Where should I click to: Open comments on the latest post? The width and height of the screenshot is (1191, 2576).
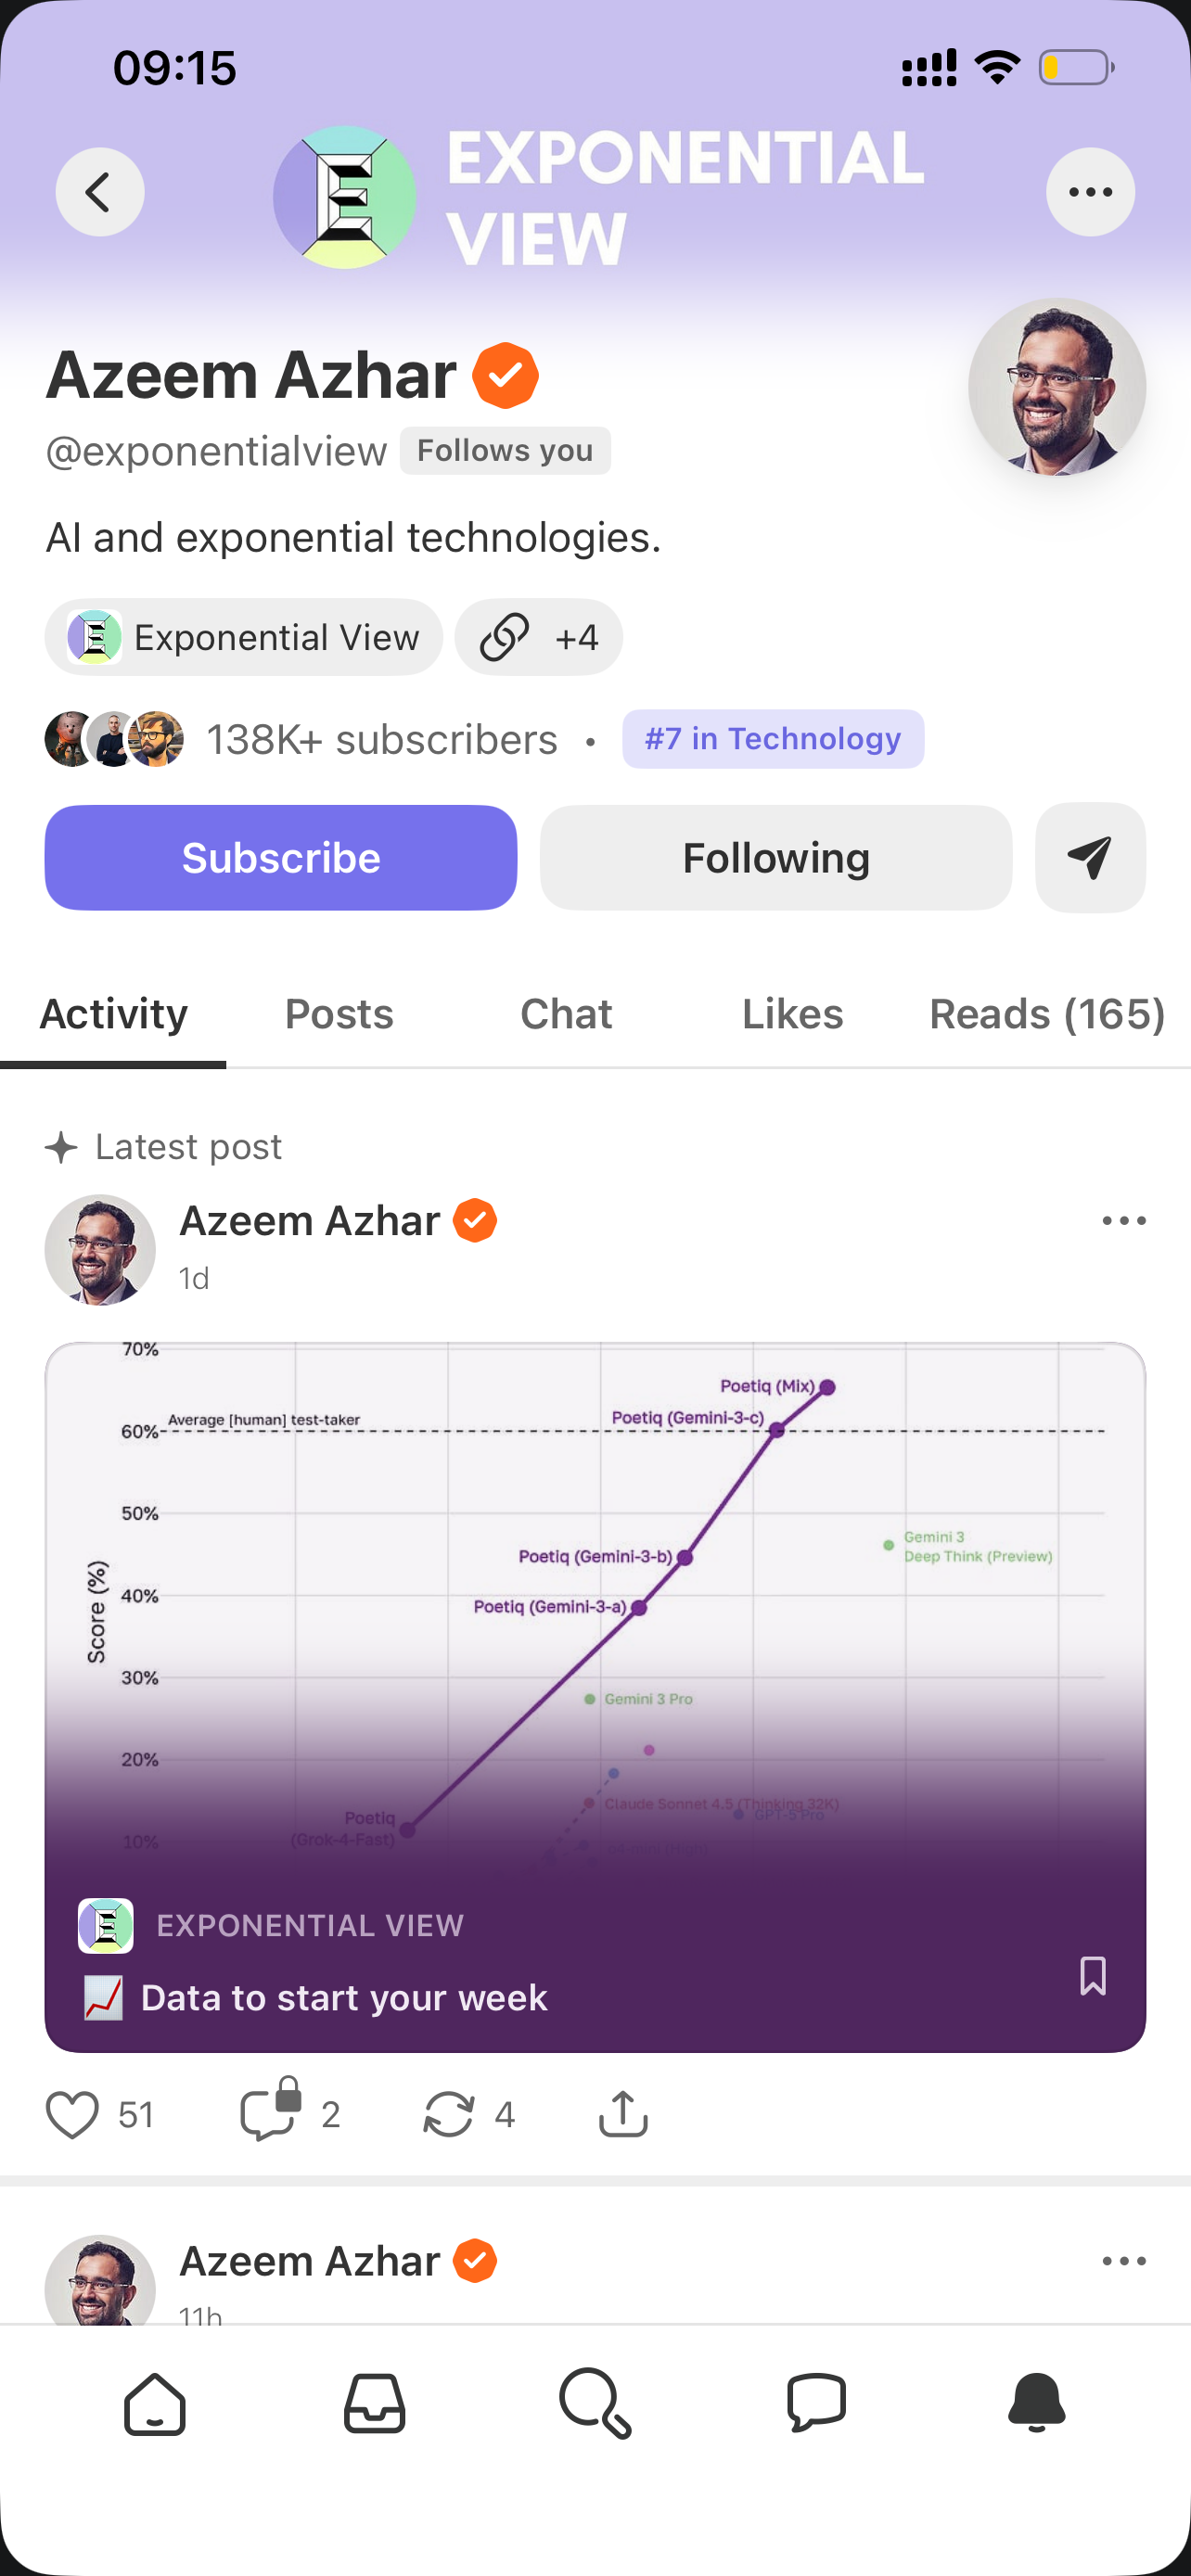point(269,2114)
